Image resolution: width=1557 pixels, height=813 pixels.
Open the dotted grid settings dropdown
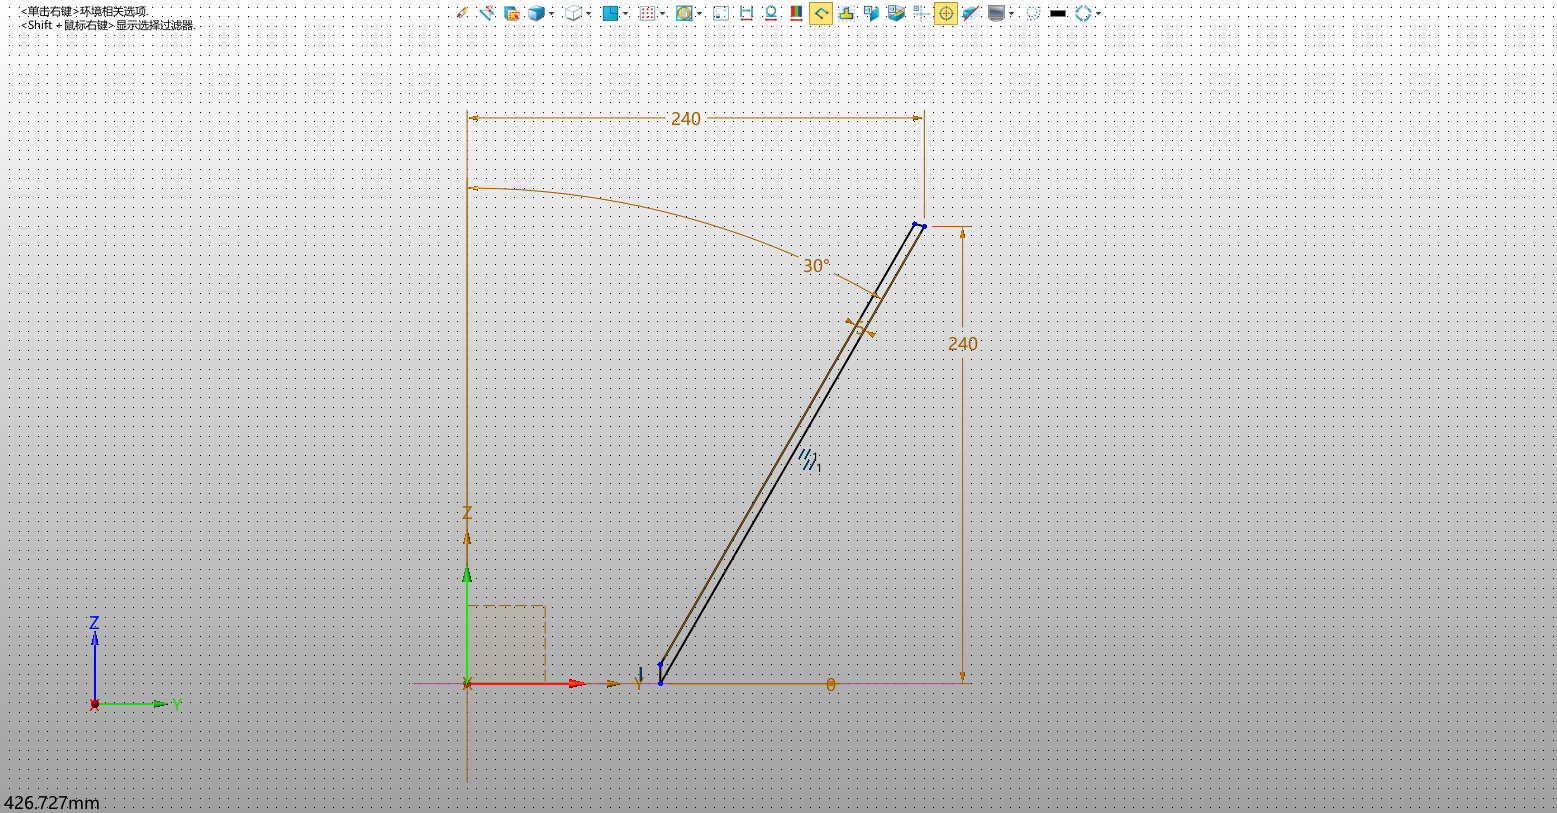coord(662,14)
